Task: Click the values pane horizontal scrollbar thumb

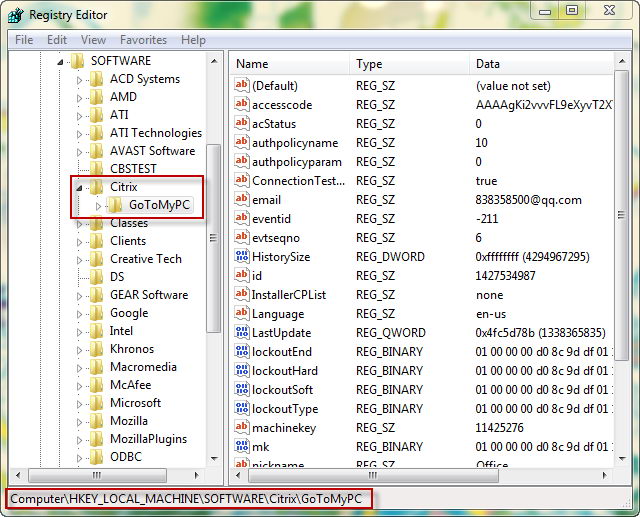Action: [x=373, y=475]
